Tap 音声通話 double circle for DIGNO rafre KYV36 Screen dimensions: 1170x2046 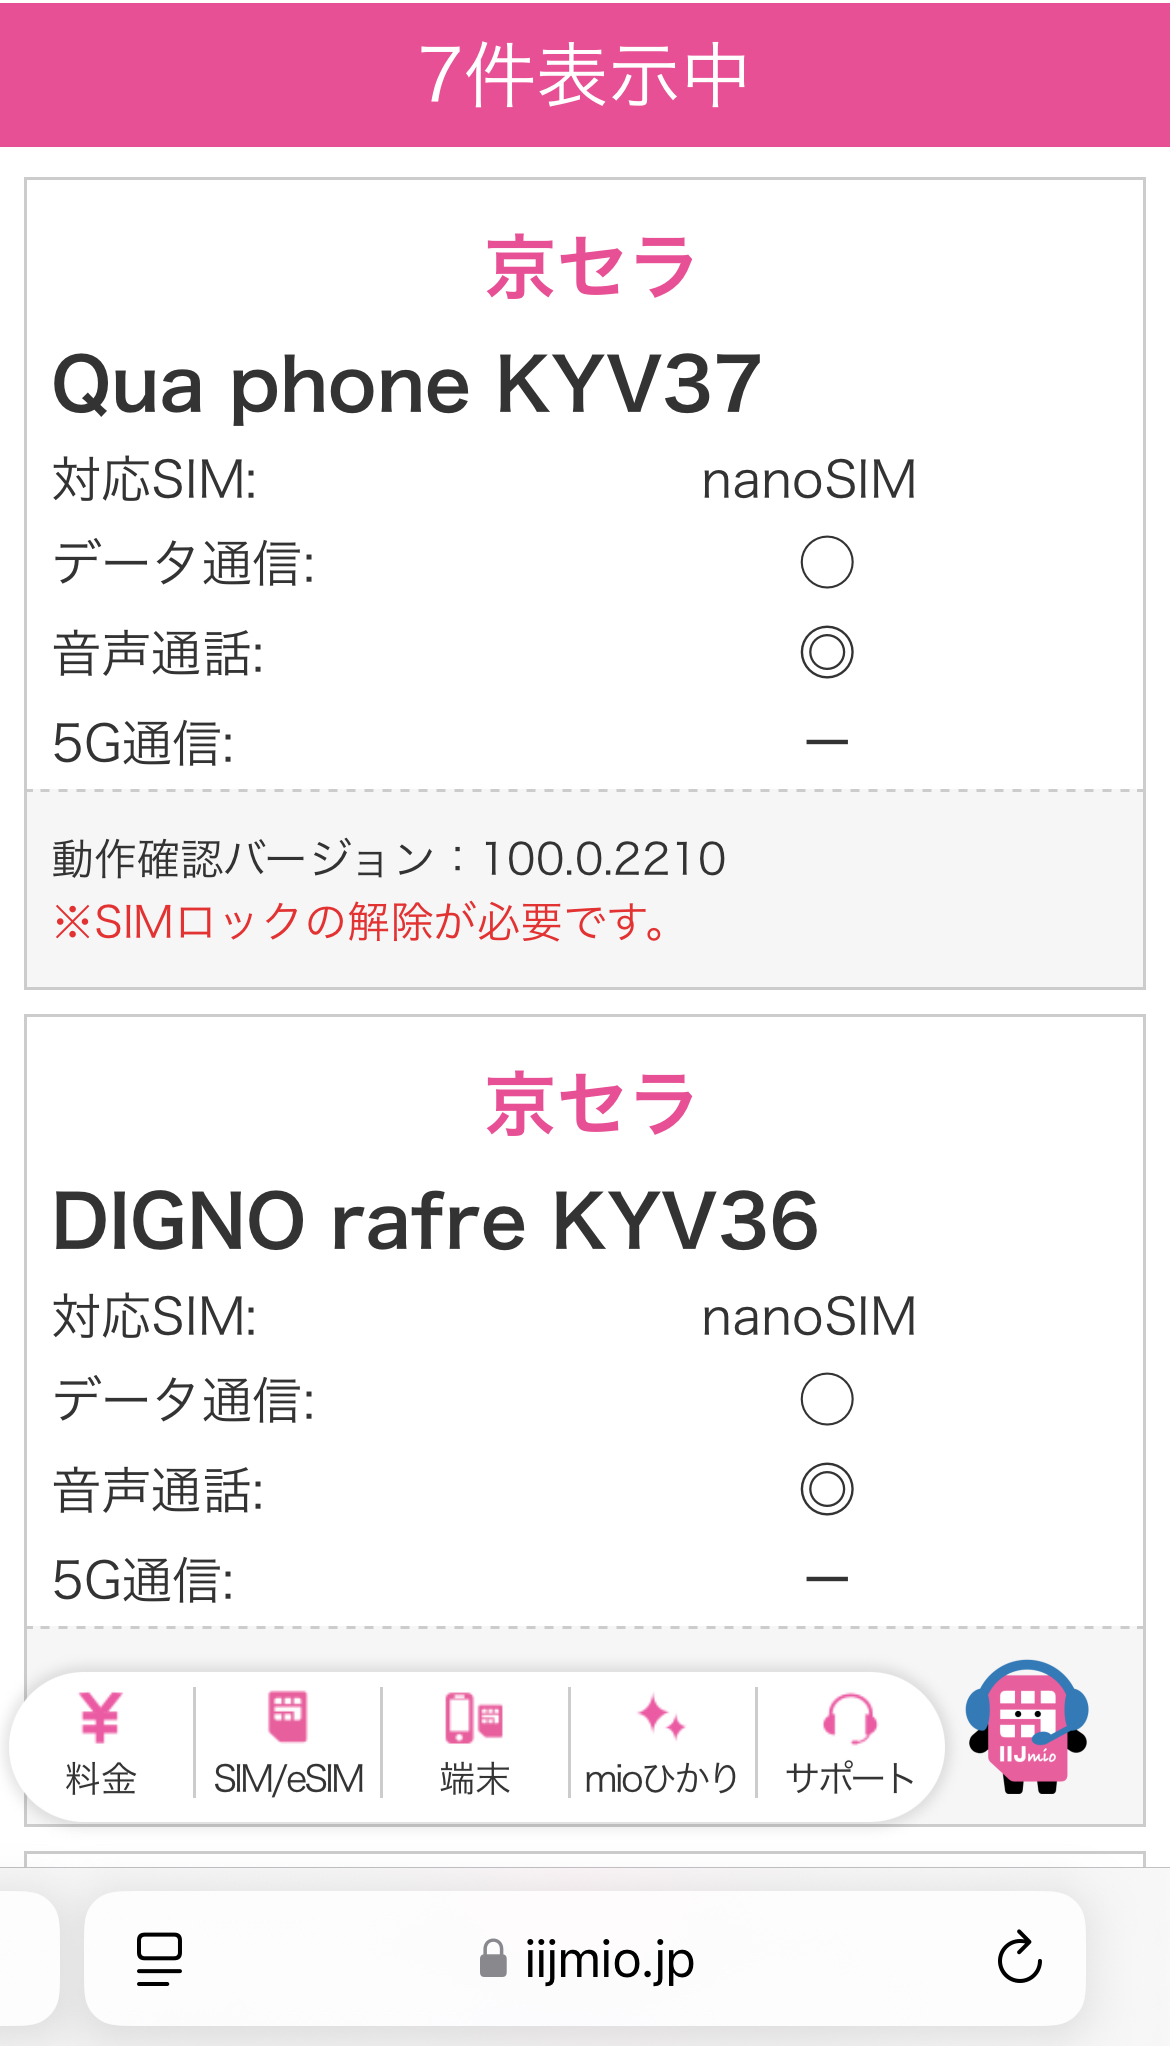[x=827, y=1489]
